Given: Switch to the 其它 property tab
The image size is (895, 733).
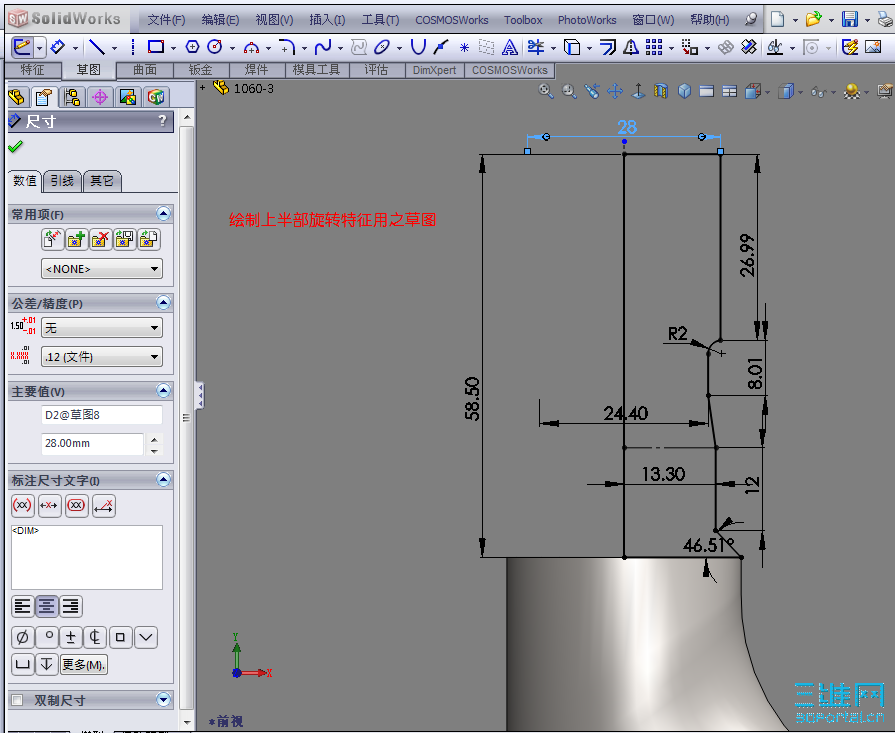Looking at the screenshot, I should pos(102,181).
